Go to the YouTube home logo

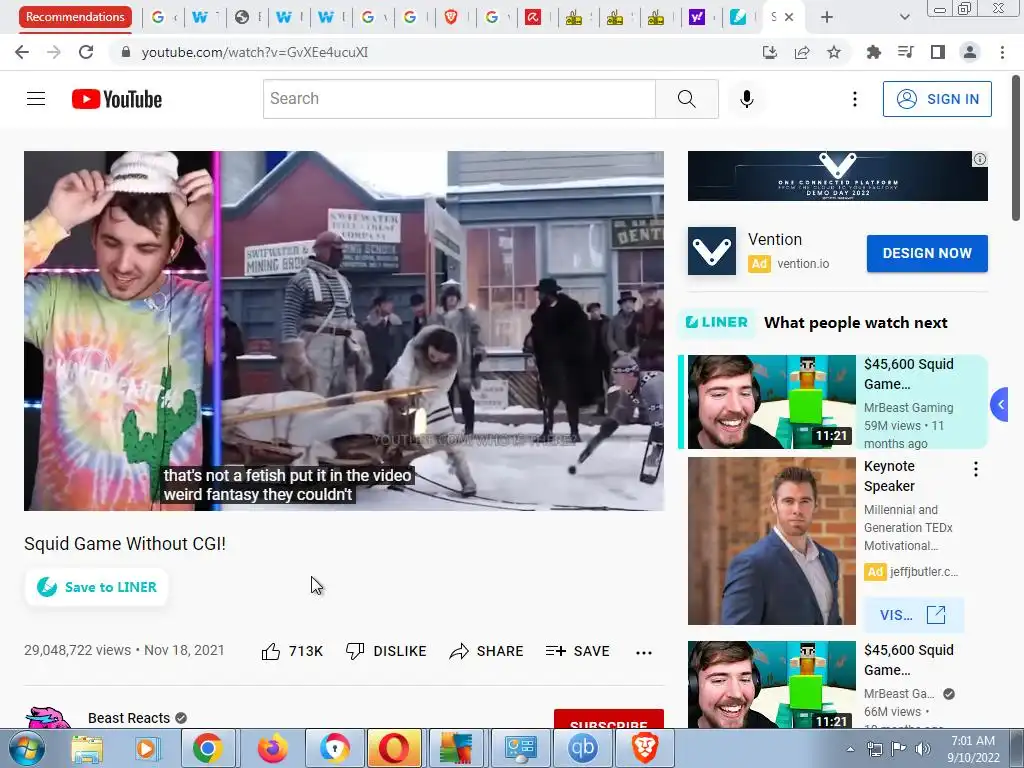click(x=117, y=99)
